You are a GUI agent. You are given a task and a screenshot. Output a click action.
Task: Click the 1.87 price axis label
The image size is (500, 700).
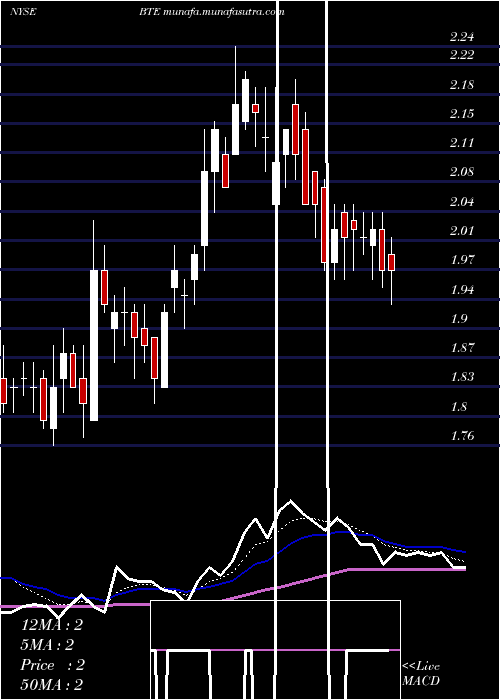point(462,348)
